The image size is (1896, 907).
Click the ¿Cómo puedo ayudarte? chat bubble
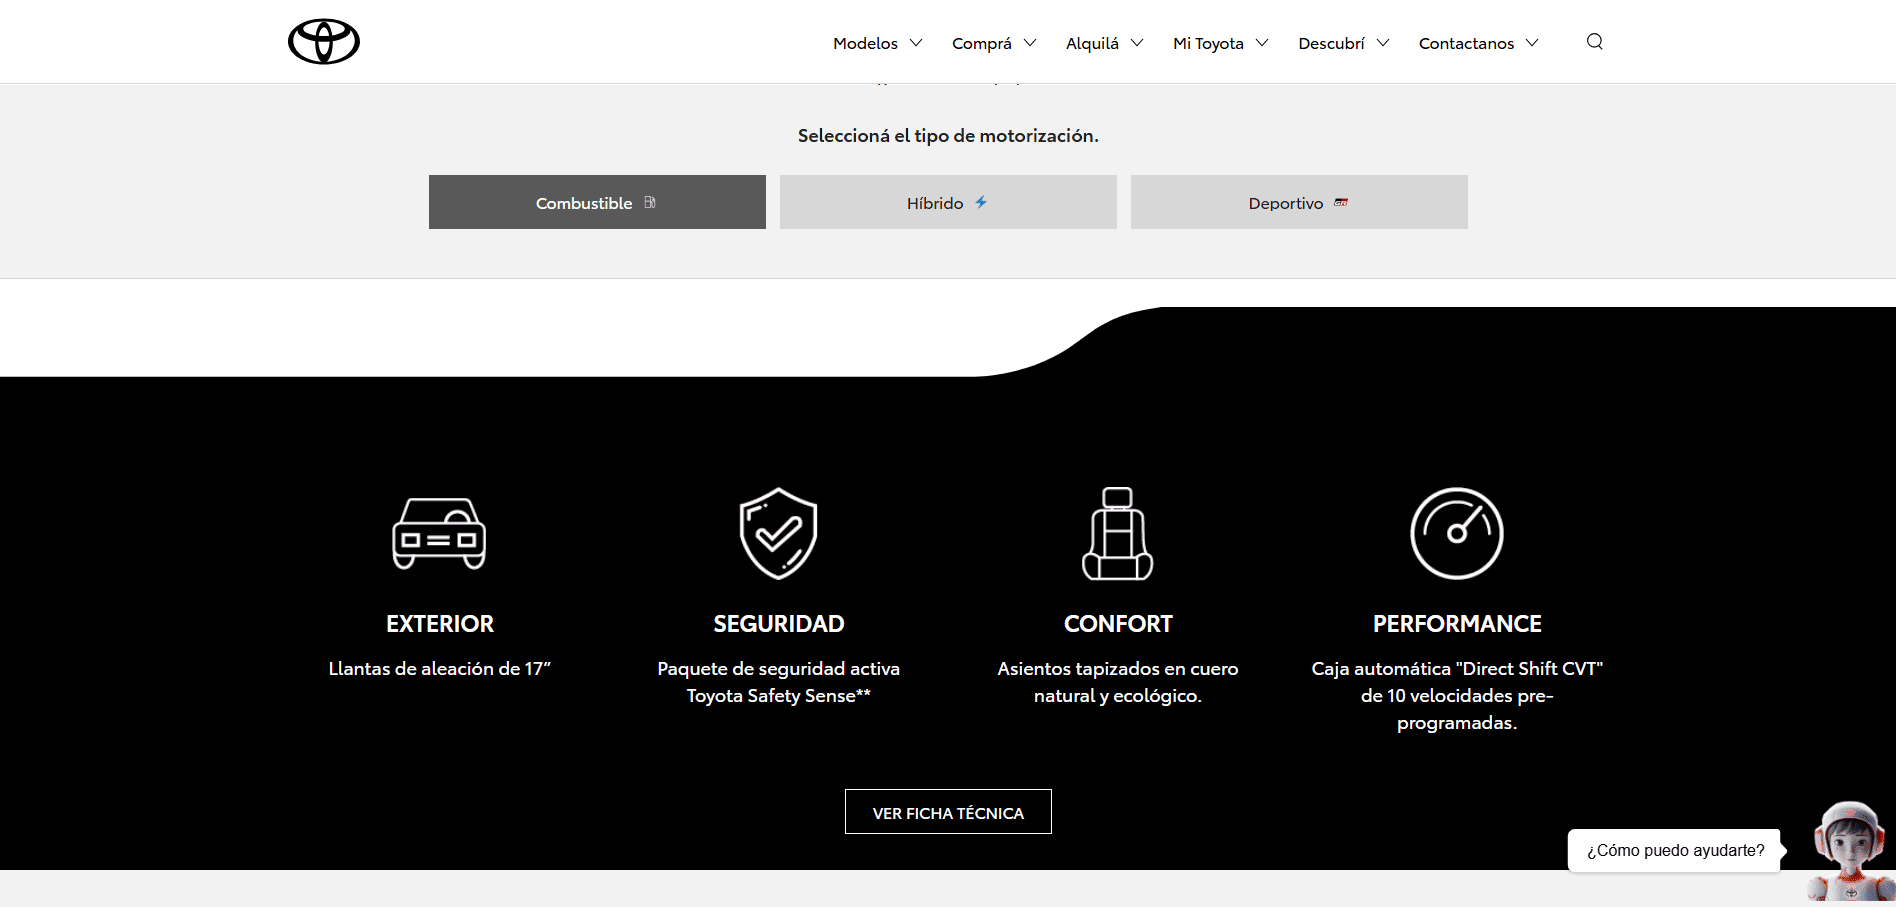(1675, 850)
